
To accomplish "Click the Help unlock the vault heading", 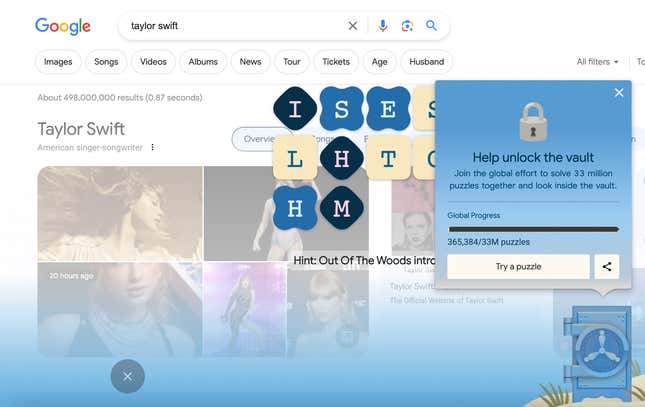I will (533, 157).
